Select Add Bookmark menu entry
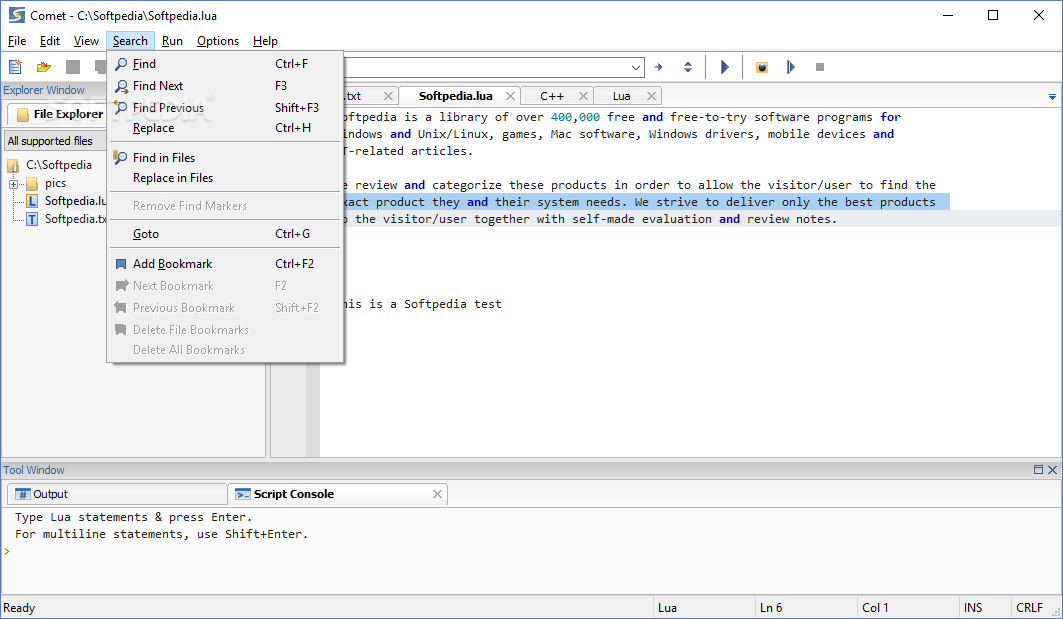This screenshot has height=619, width=1063. coord(225,264)
